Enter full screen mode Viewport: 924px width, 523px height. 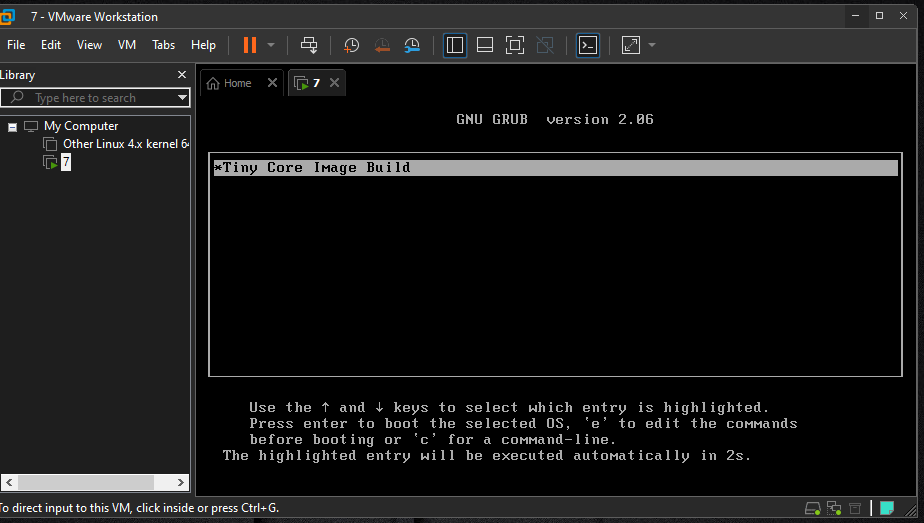click(515, 45)
